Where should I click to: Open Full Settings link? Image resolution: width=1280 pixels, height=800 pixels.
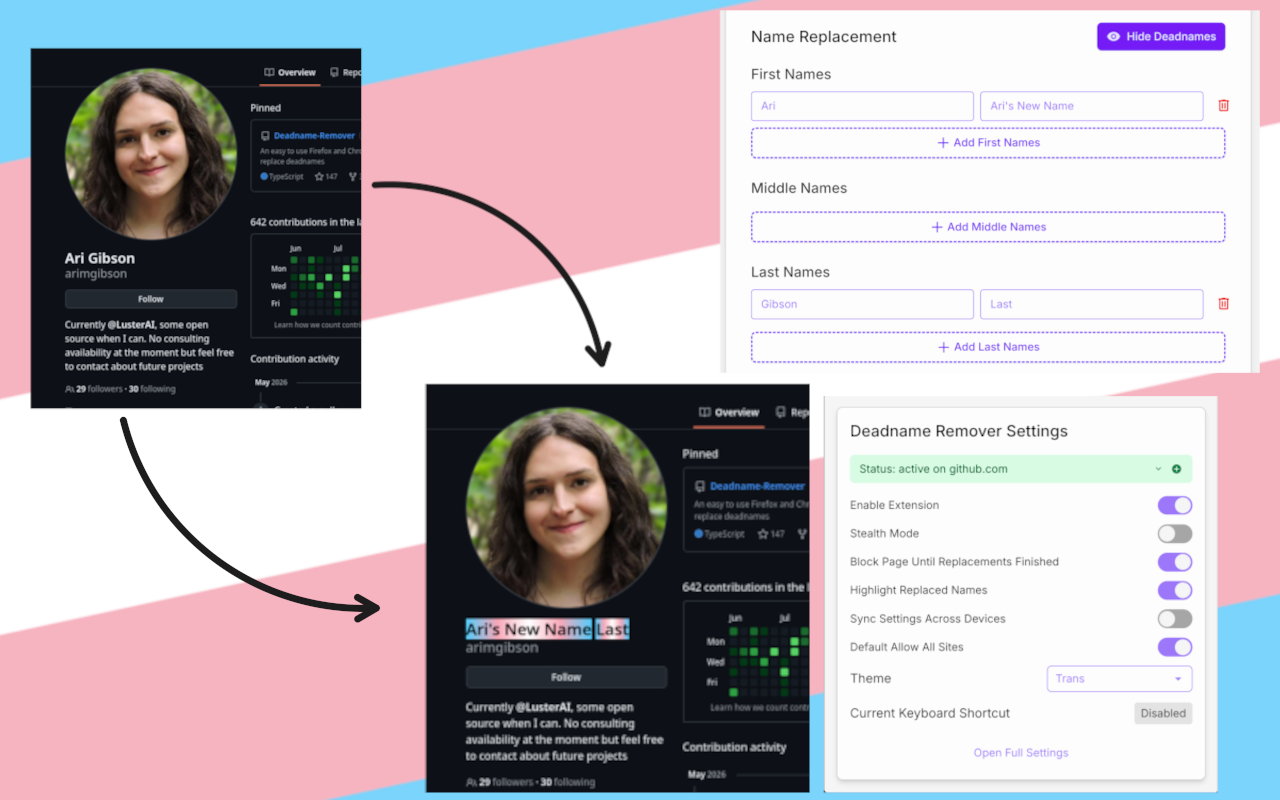1021,753
